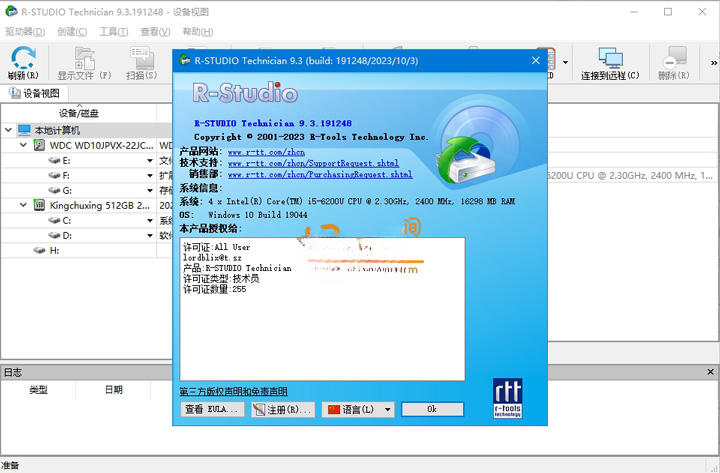720x473 pixels.
Task: Switch to the 设备视图 tab
Action: (35, 93)
